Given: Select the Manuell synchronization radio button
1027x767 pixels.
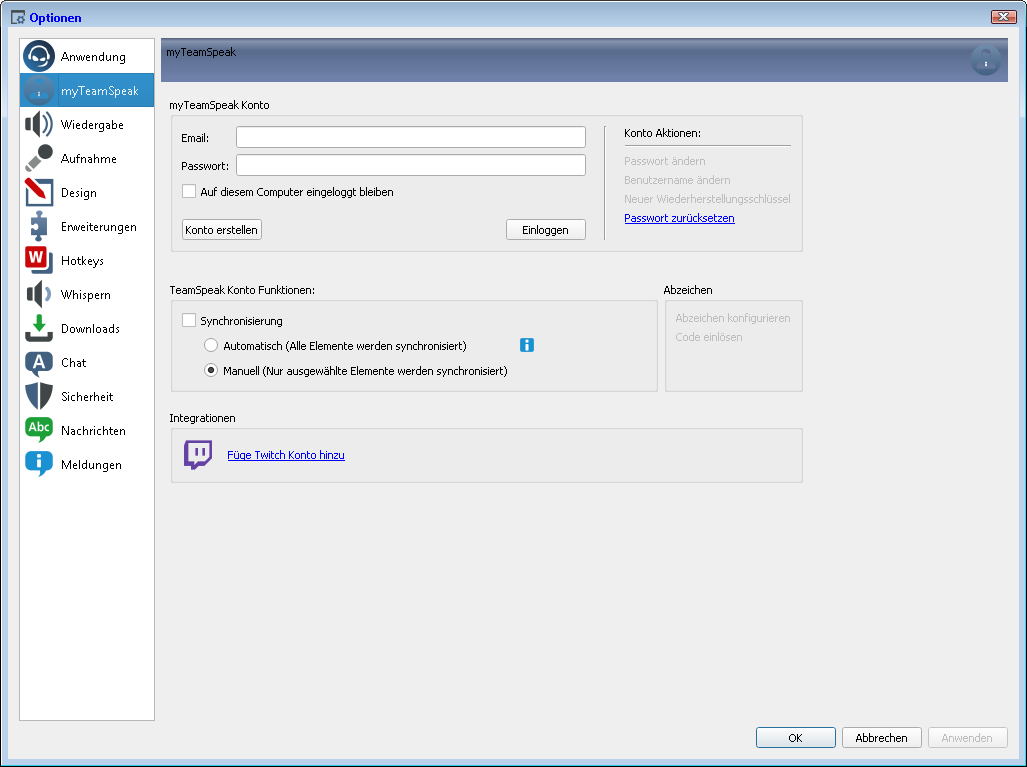Looking at the screenshot, I should [211, 370].
